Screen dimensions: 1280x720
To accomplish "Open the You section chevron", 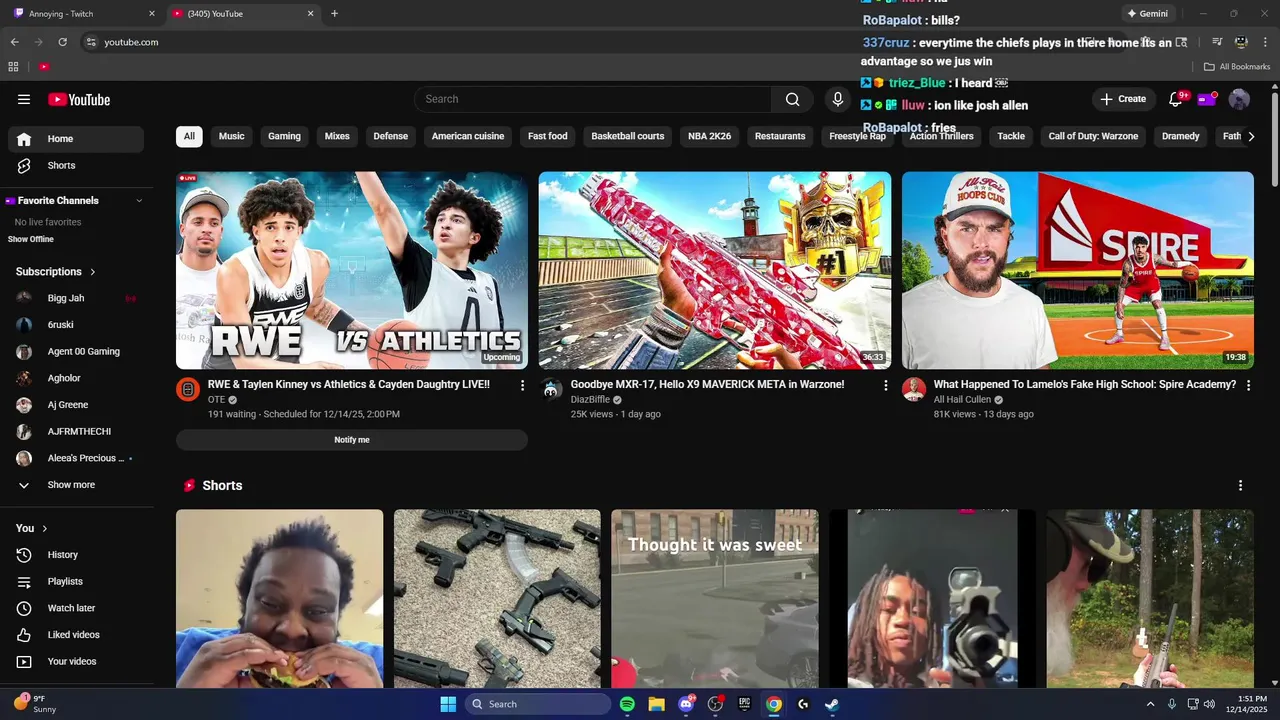I will 44,528.
